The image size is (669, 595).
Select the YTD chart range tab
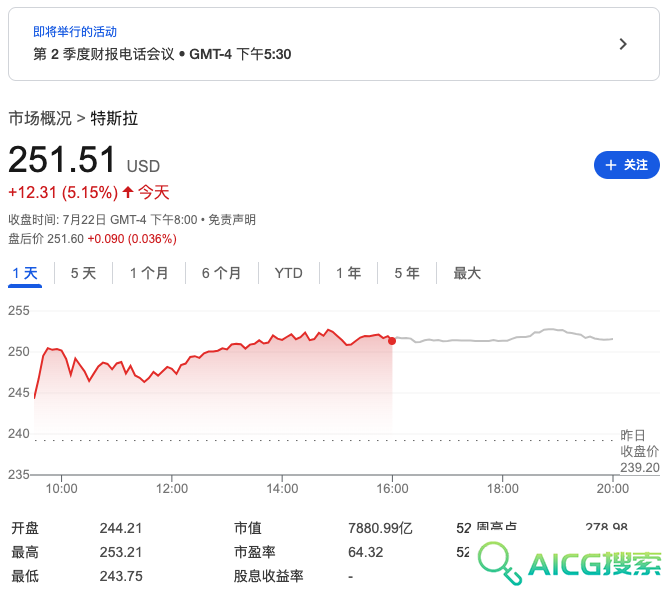tap(288, 273)
